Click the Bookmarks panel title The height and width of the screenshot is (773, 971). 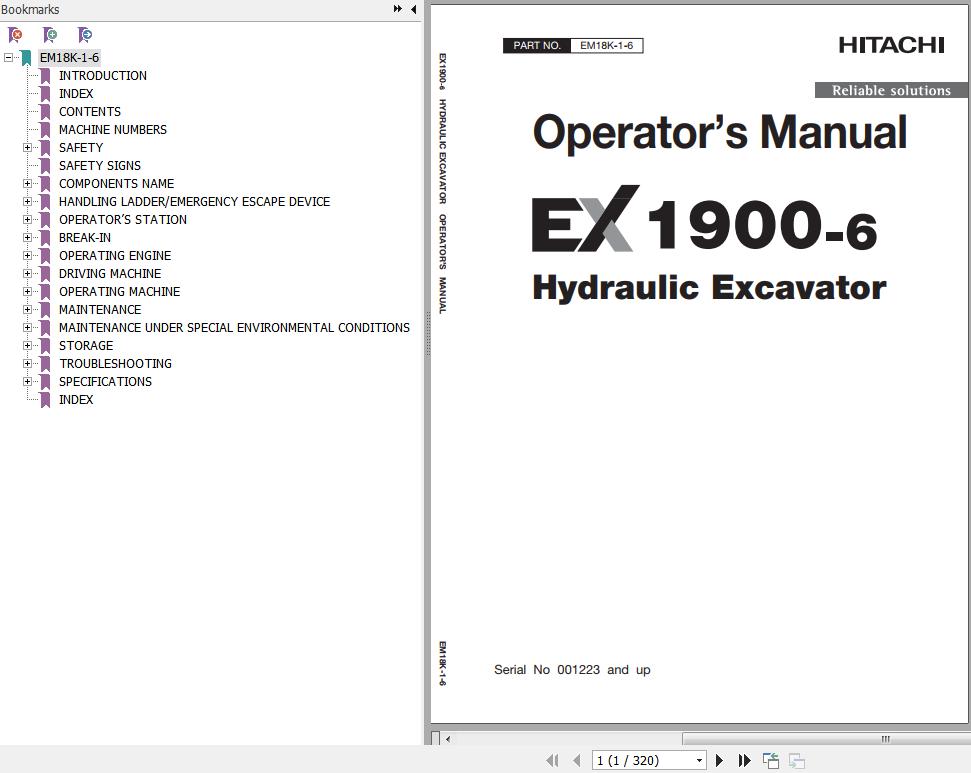coord(30,9)
